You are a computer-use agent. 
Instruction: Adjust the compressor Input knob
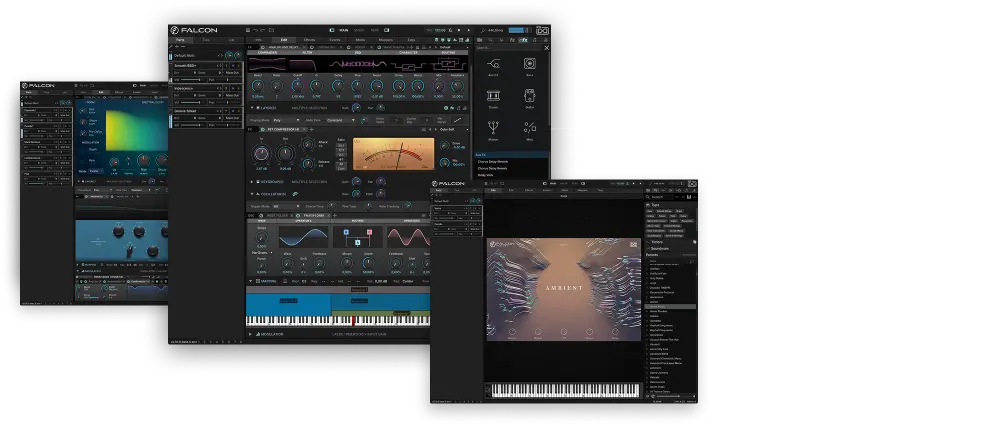pos(262,154)
